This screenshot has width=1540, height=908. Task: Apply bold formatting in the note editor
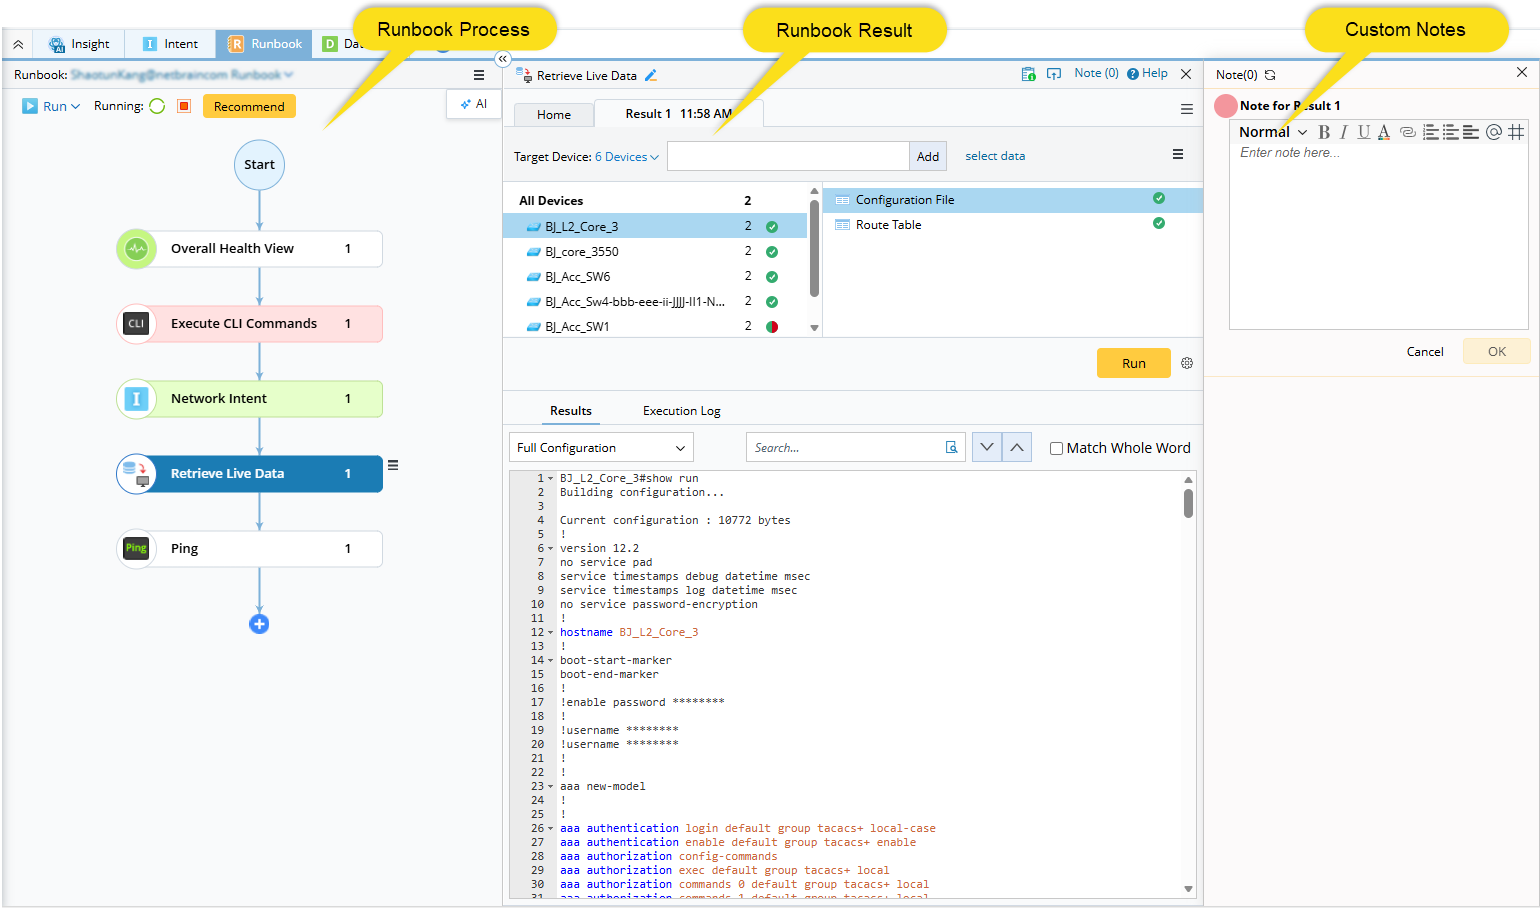(1324, 132)
